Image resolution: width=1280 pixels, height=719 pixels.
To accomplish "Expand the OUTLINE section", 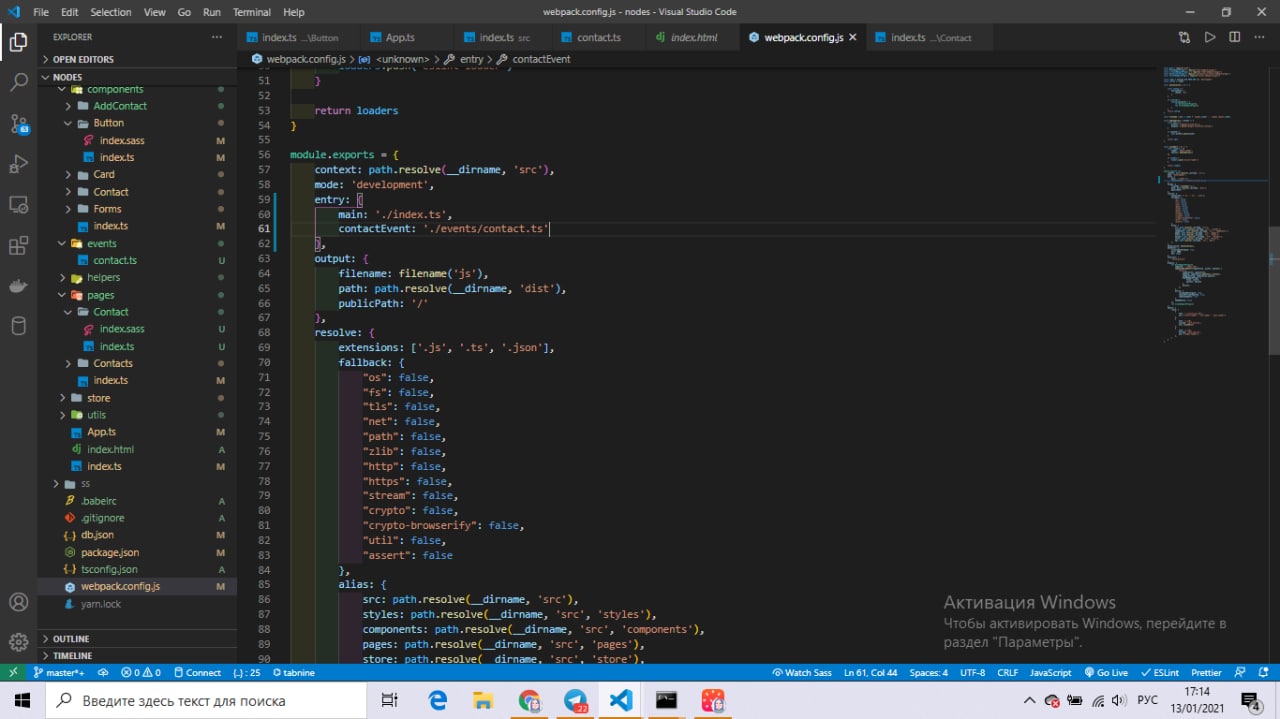I will click(x=71, y=639).
